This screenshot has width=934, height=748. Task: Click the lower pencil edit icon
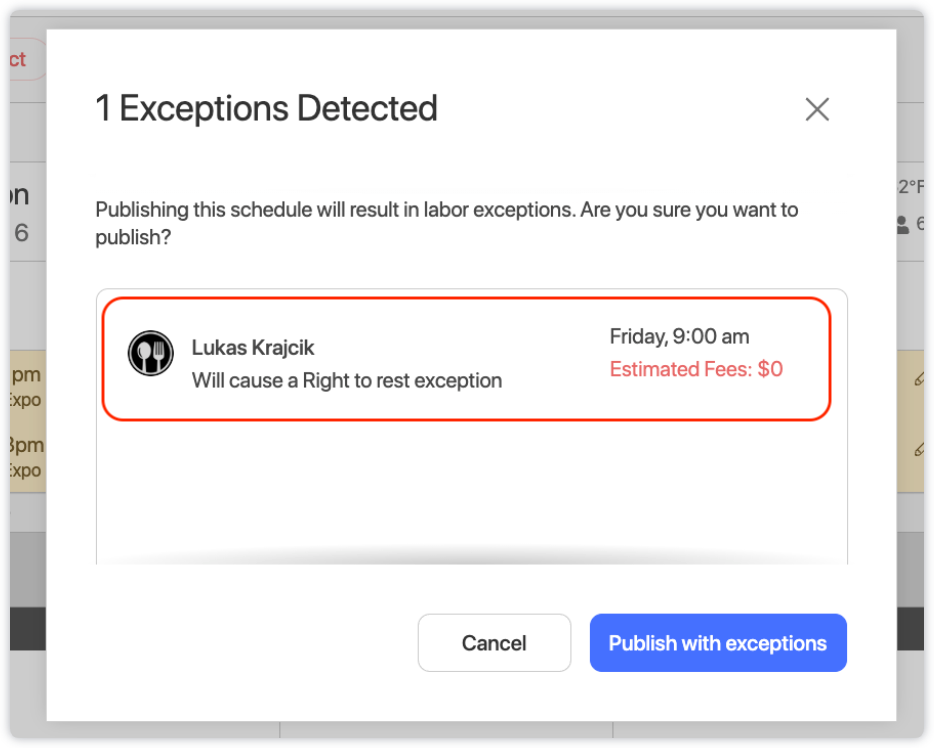point(919,449)
